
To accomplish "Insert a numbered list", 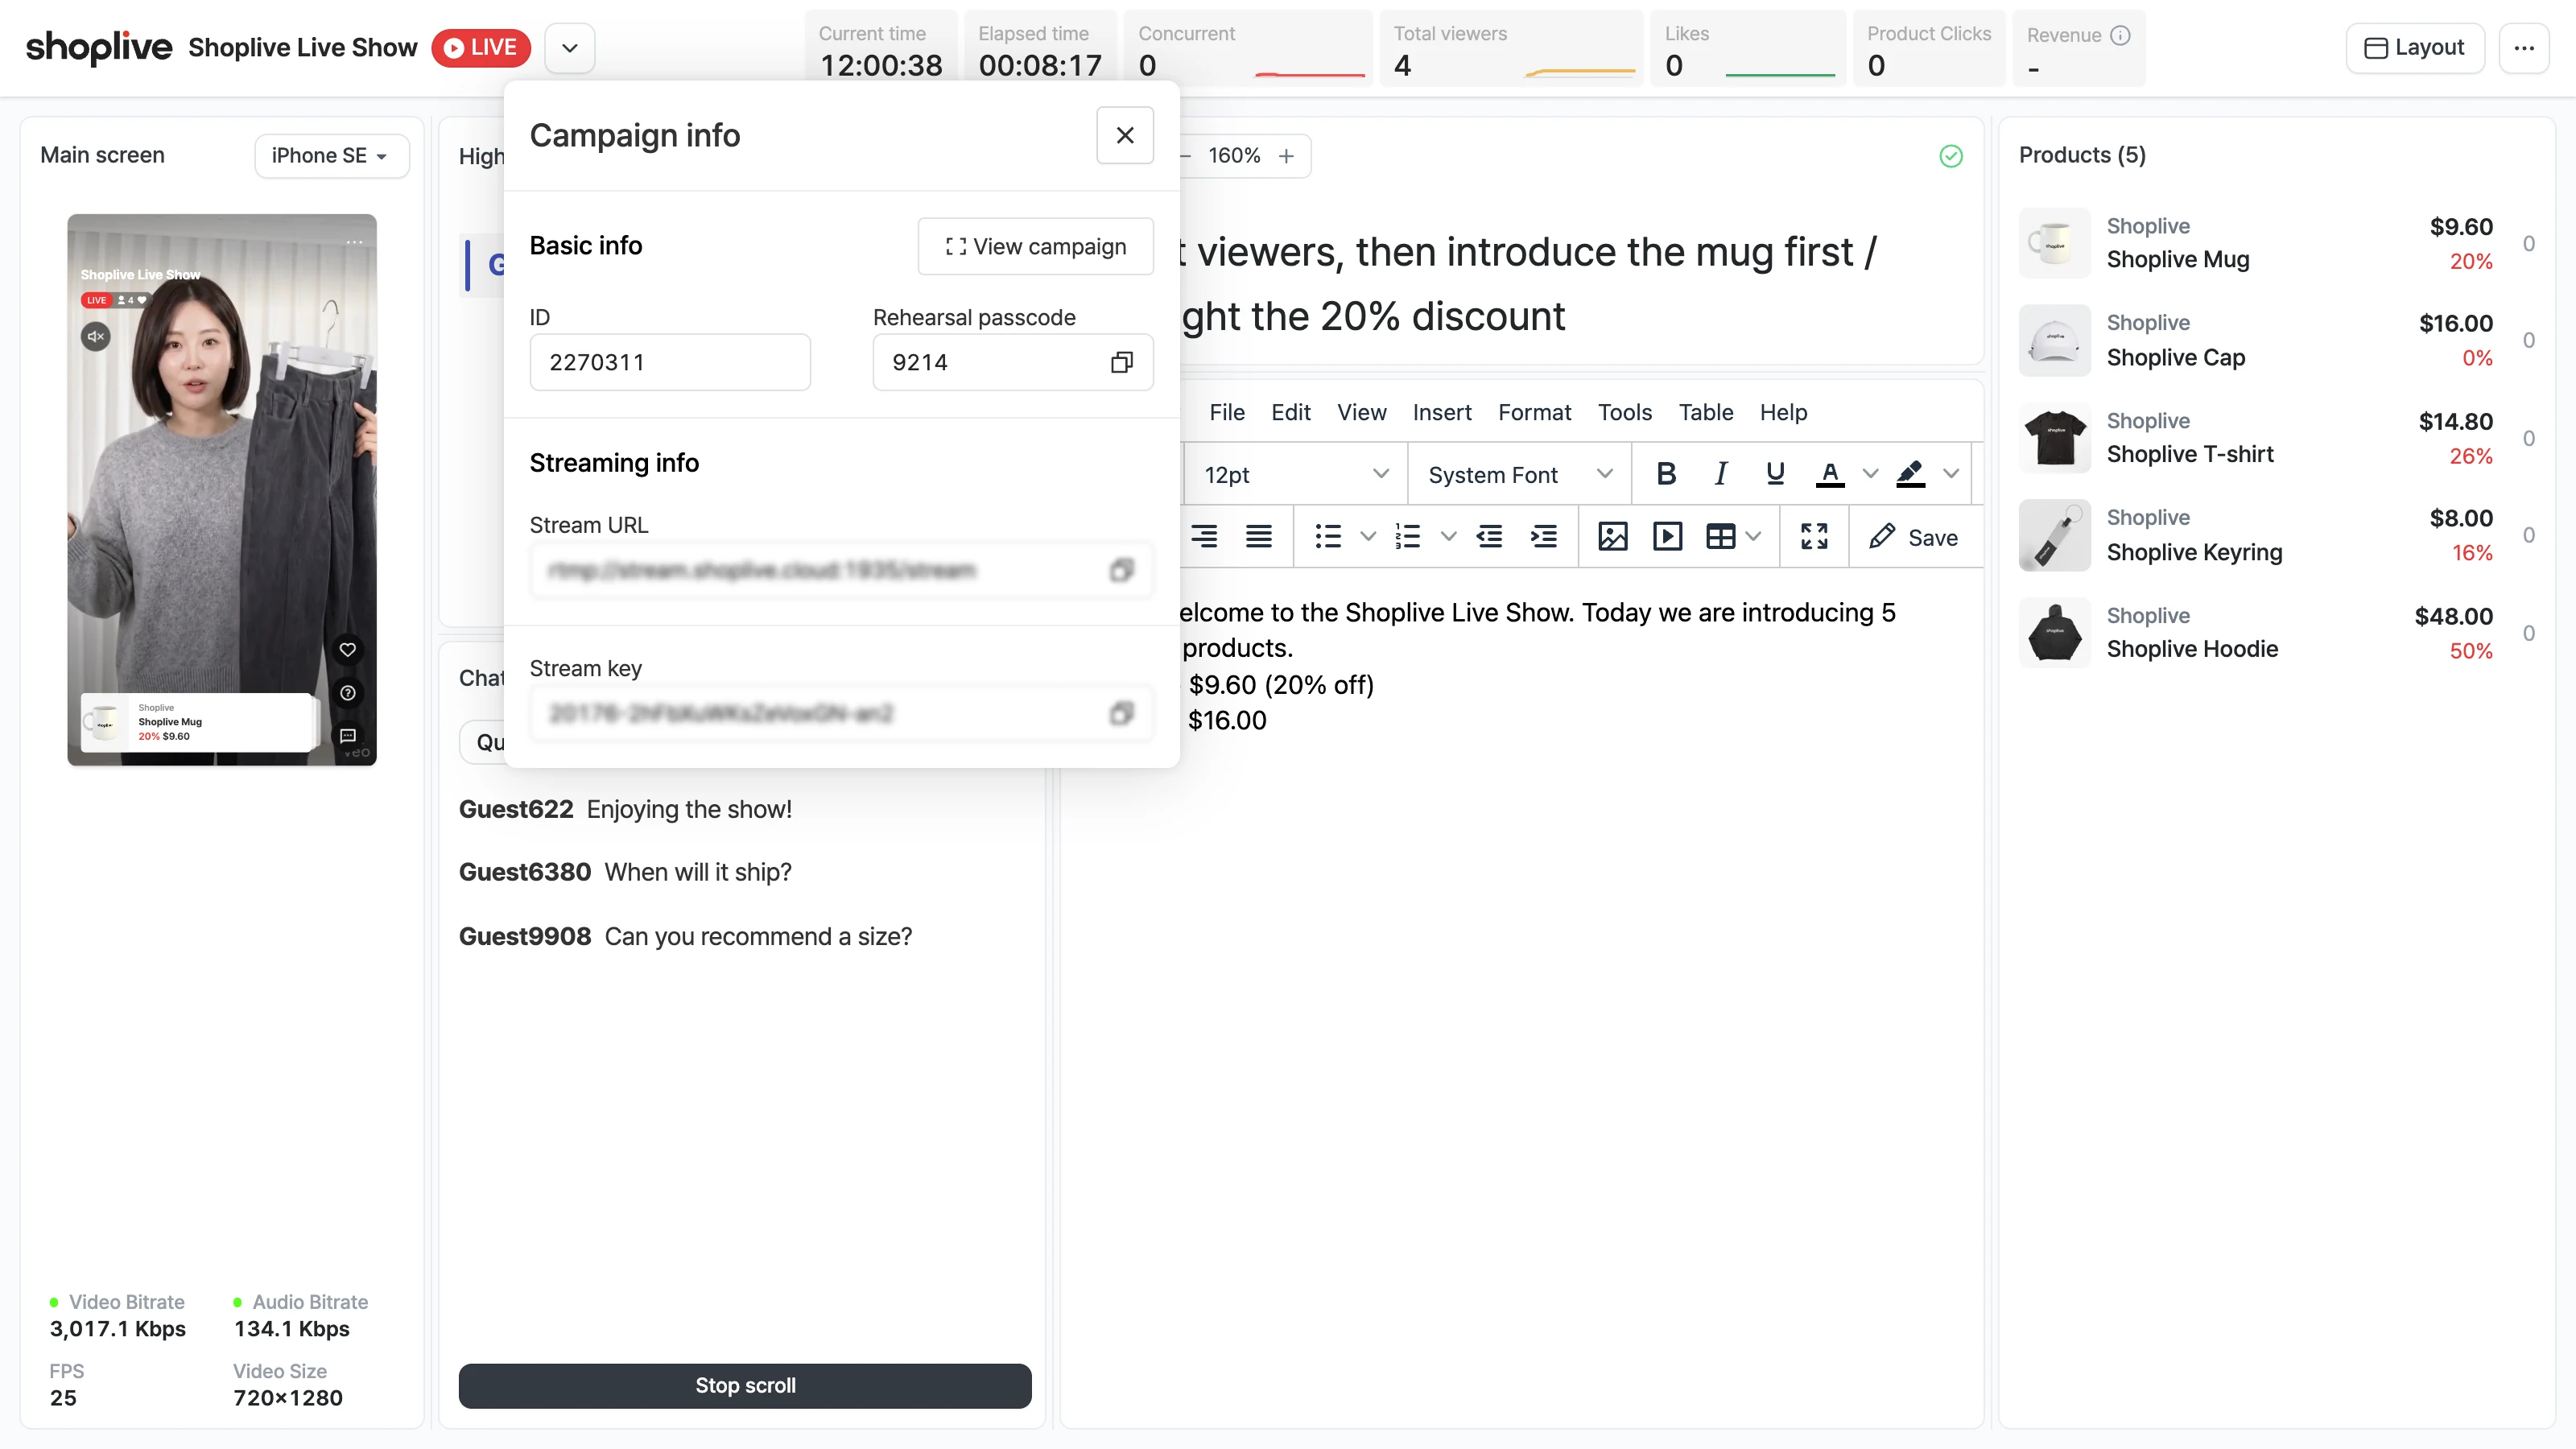I will click(1408, 537).
